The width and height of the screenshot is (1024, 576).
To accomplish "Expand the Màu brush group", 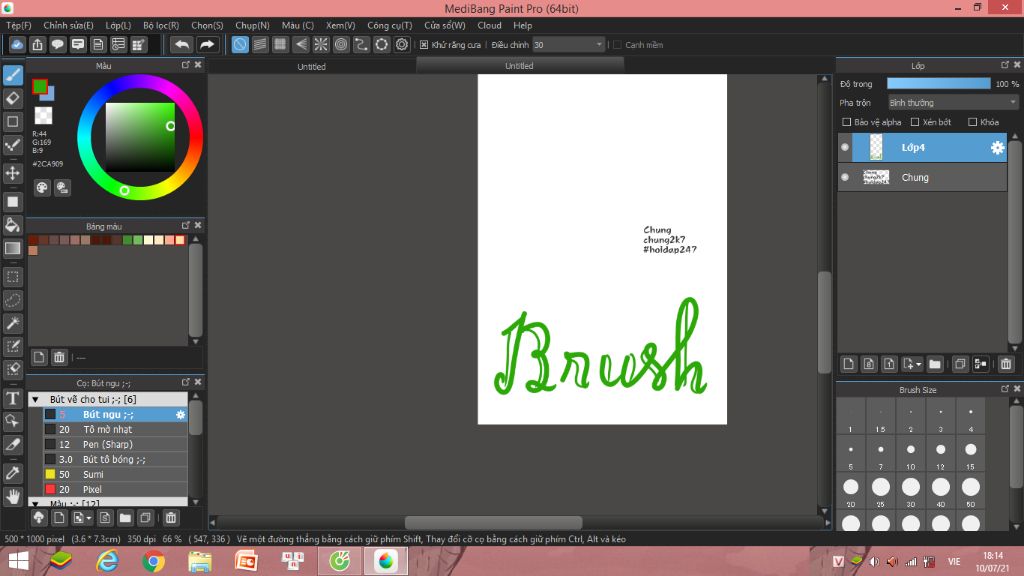I will (x=35, y=504).
